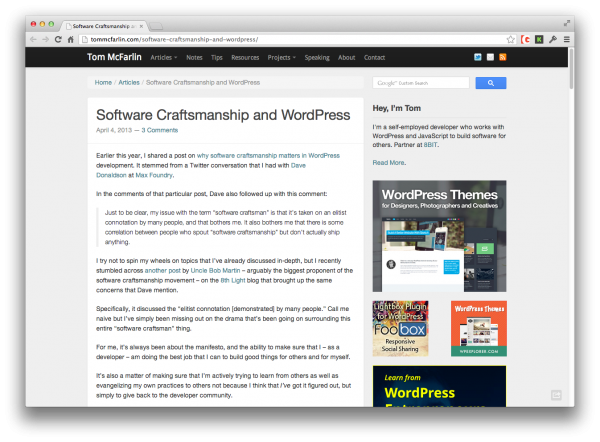Close the Software Craftsmanship browser tab
600x442 pixels.
point(141,26)
